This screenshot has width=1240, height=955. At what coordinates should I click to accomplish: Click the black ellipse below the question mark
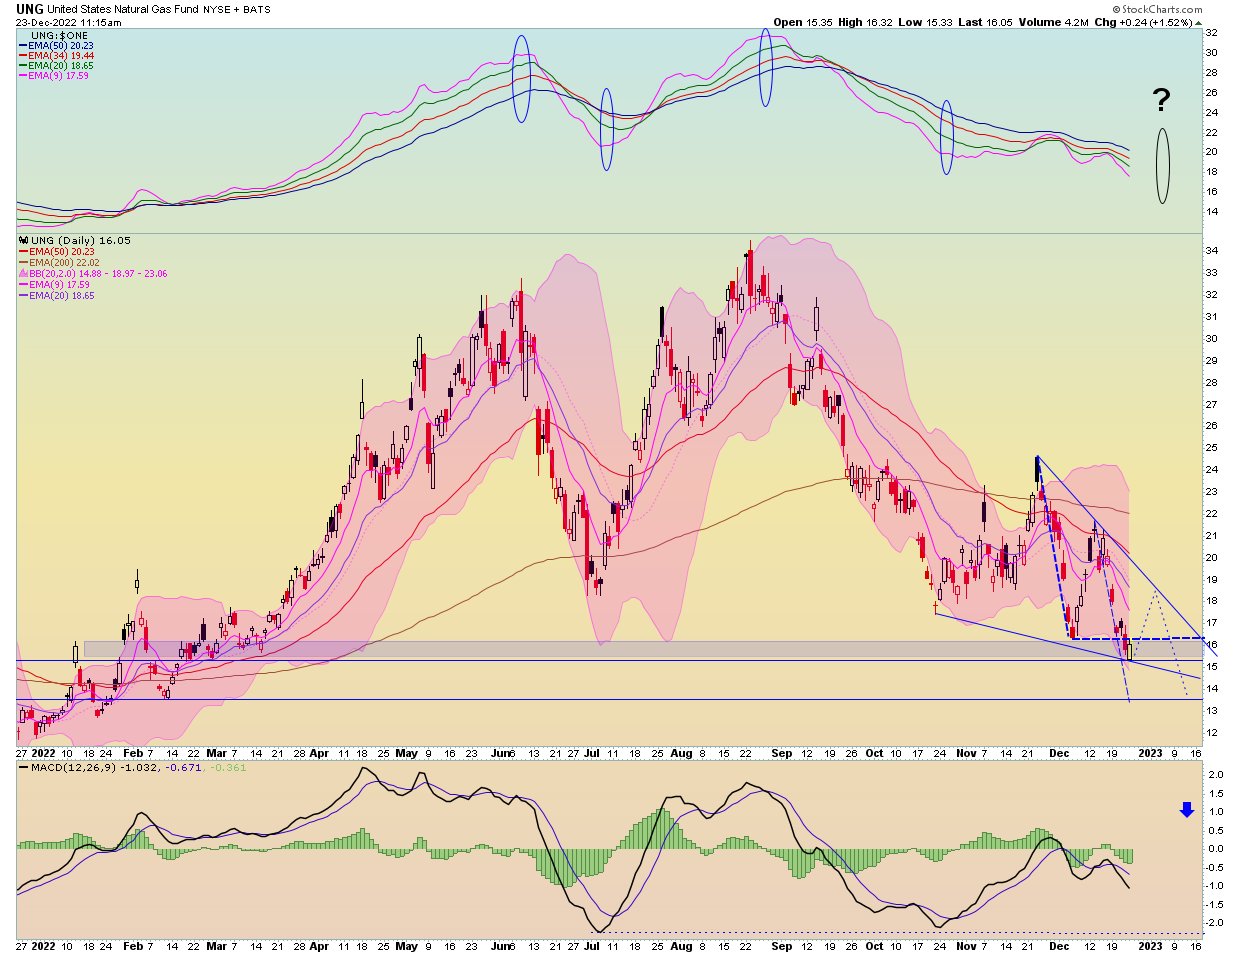[1162, 165]
